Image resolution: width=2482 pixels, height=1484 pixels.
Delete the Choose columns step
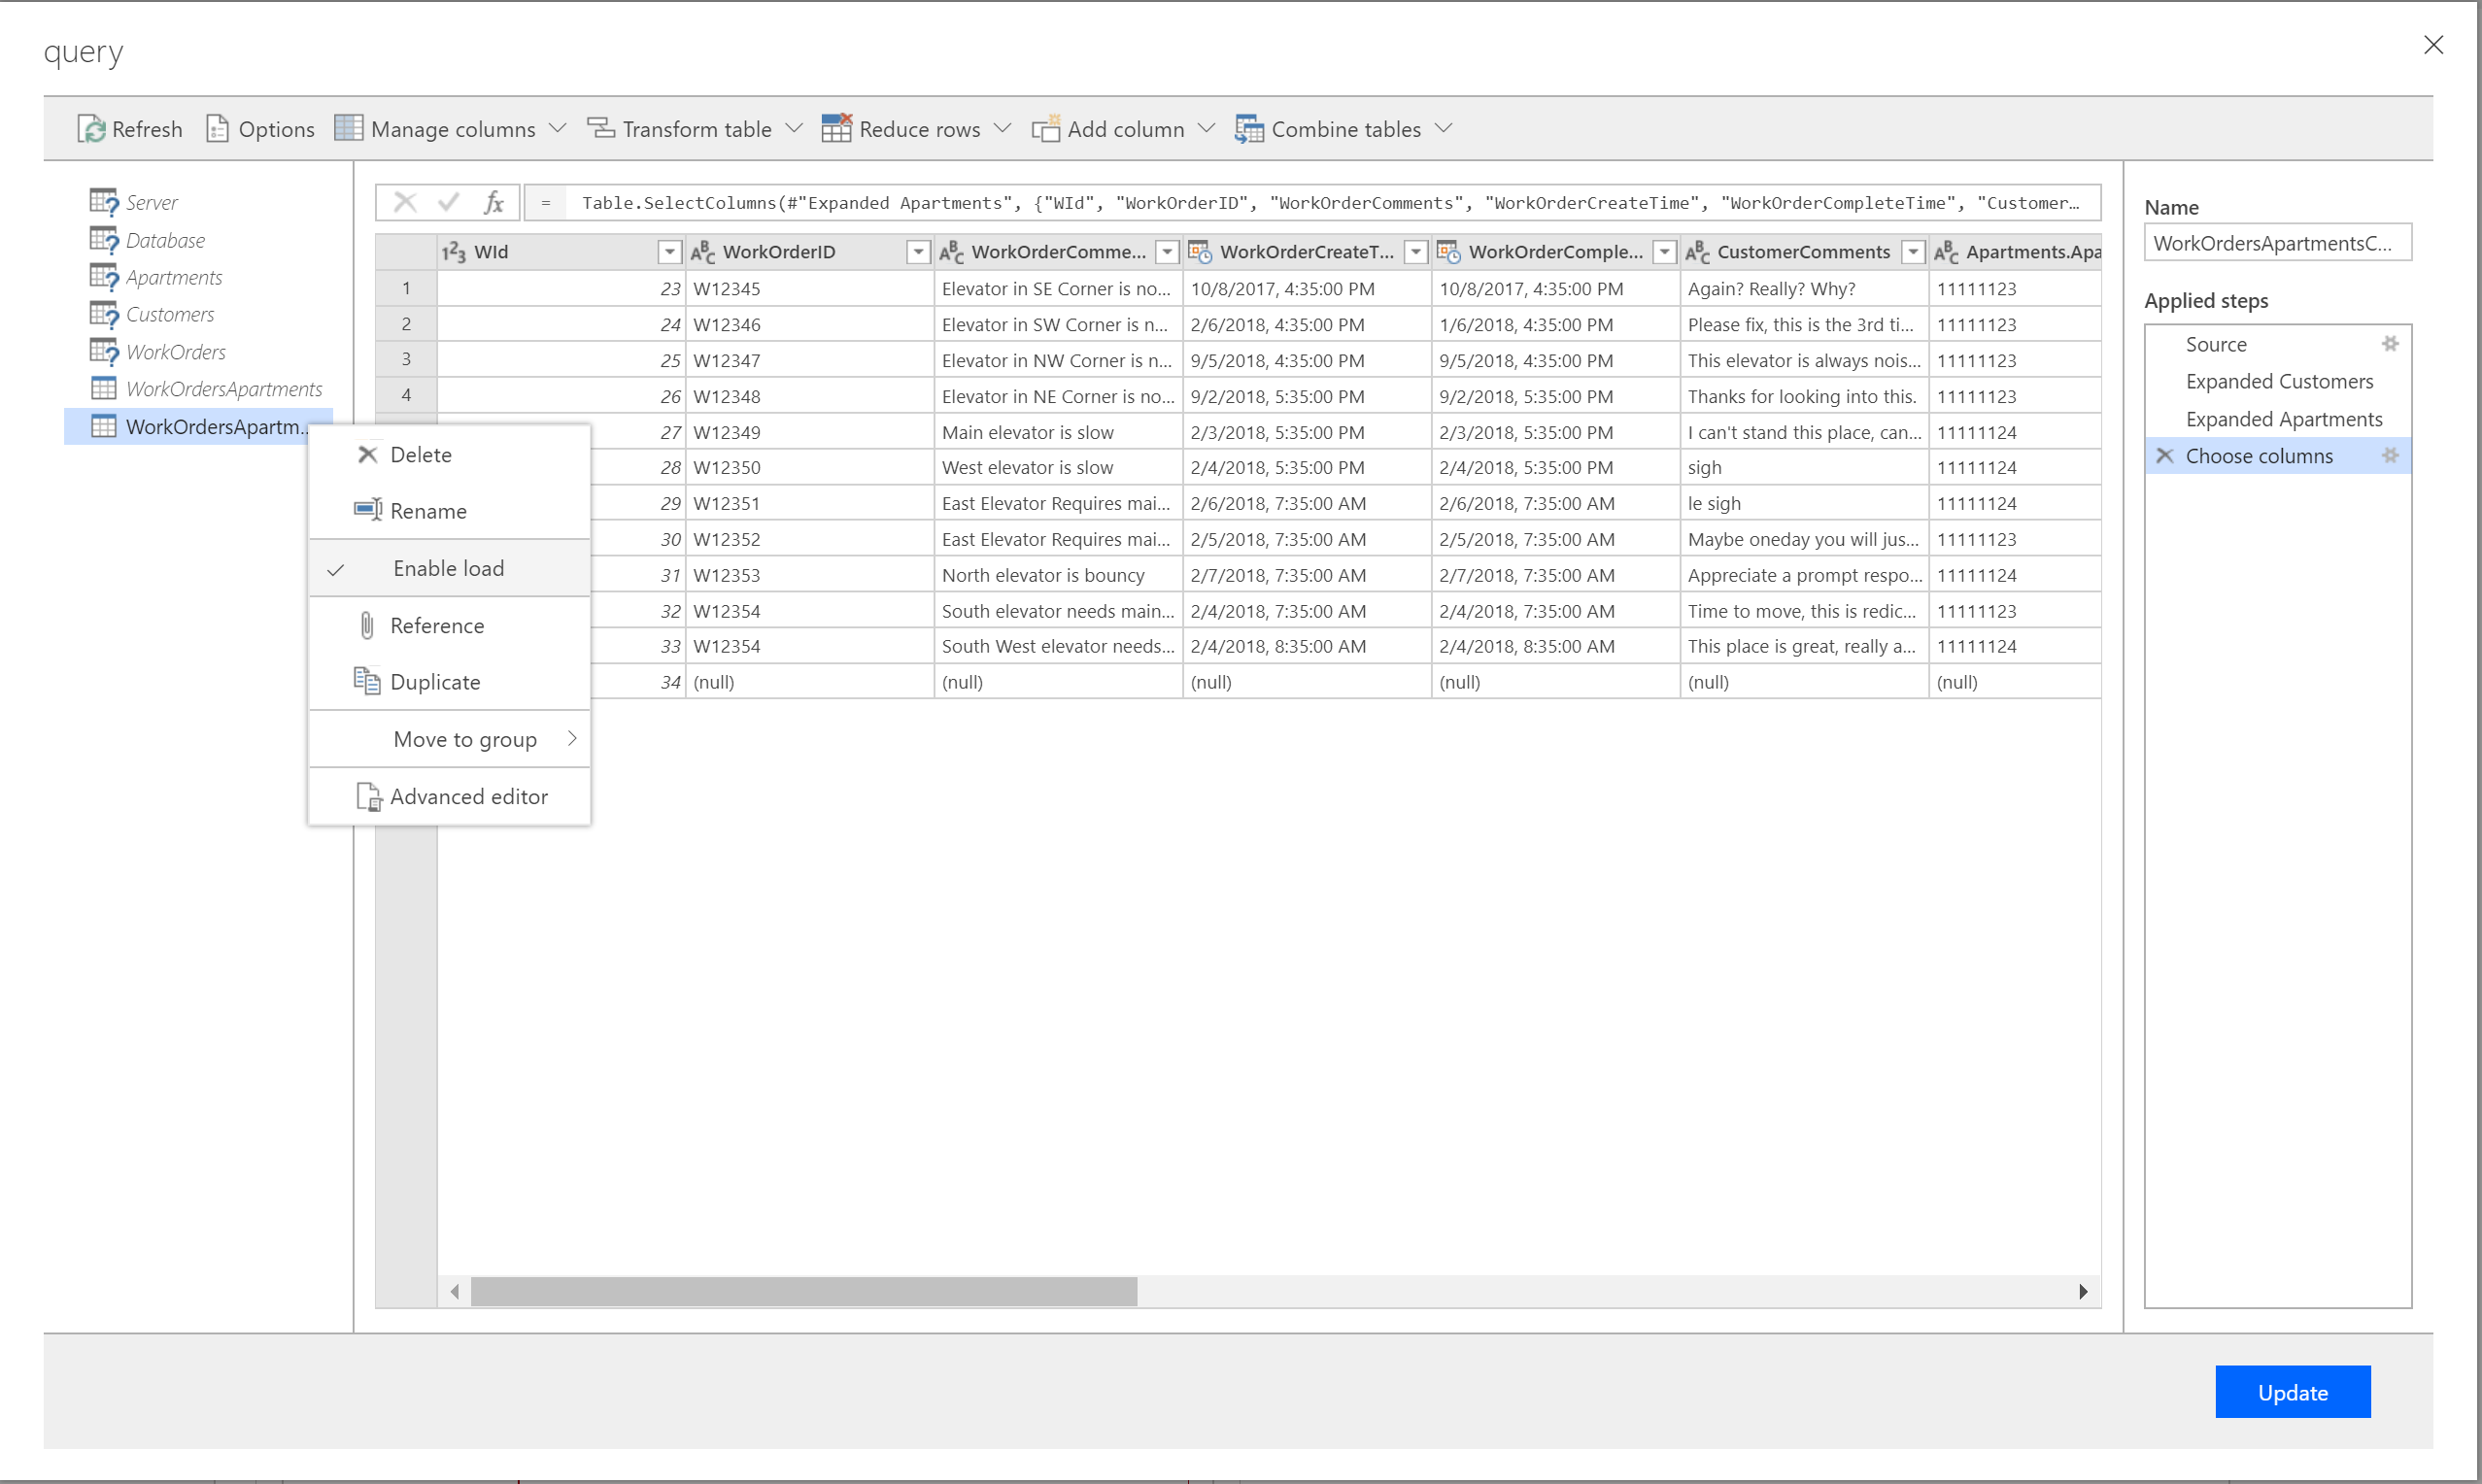2165,456
